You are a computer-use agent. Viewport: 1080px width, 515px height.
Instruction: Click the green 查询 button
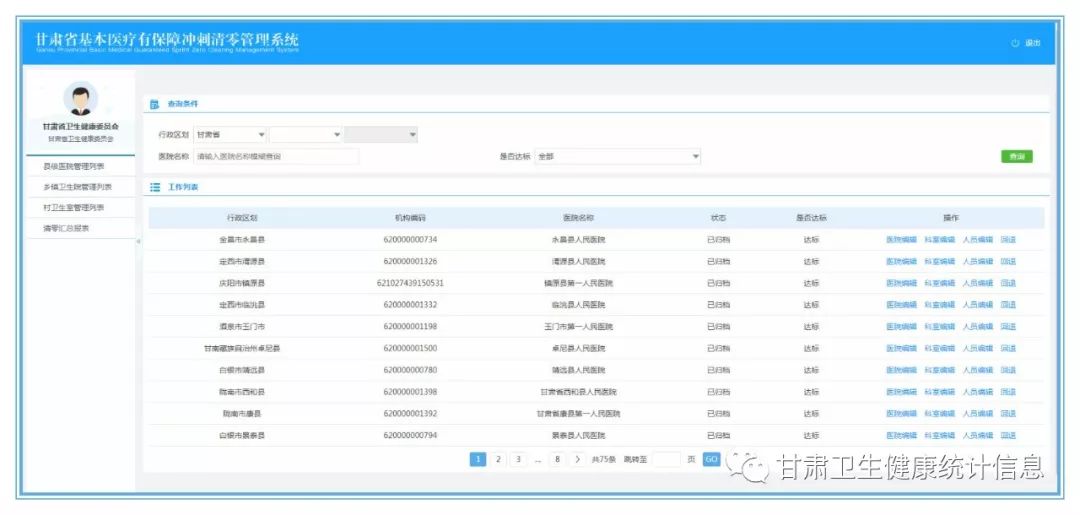click(x=1017, y=157)
